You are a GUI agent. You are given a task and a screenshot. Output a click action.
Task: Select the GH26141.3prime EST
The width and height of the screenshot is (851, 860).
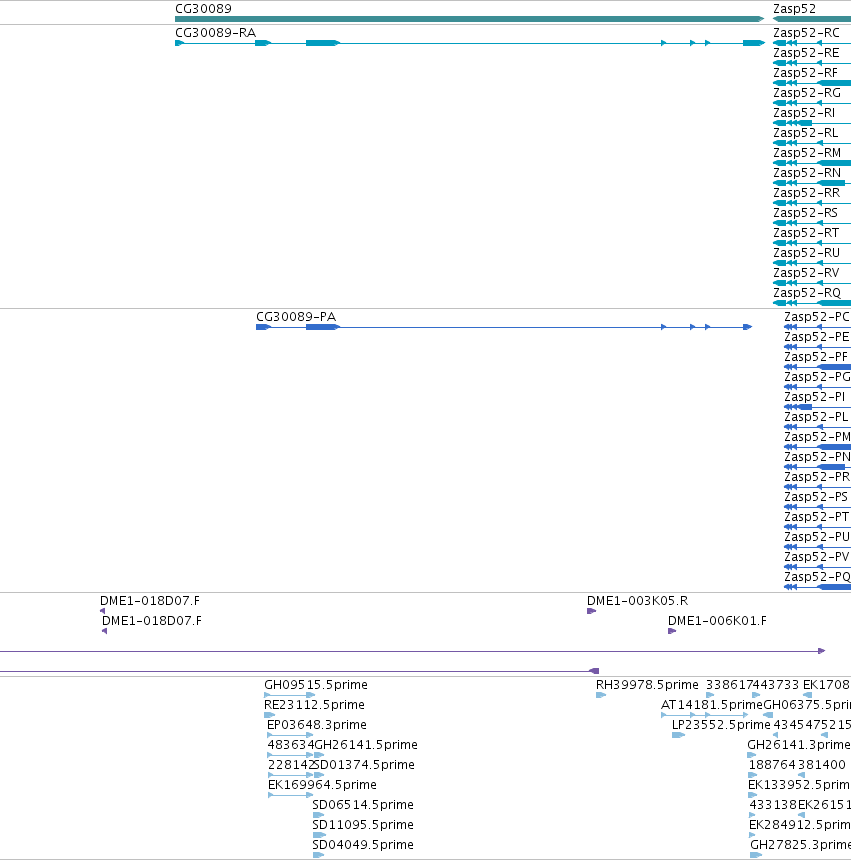[x=799, y=745]
